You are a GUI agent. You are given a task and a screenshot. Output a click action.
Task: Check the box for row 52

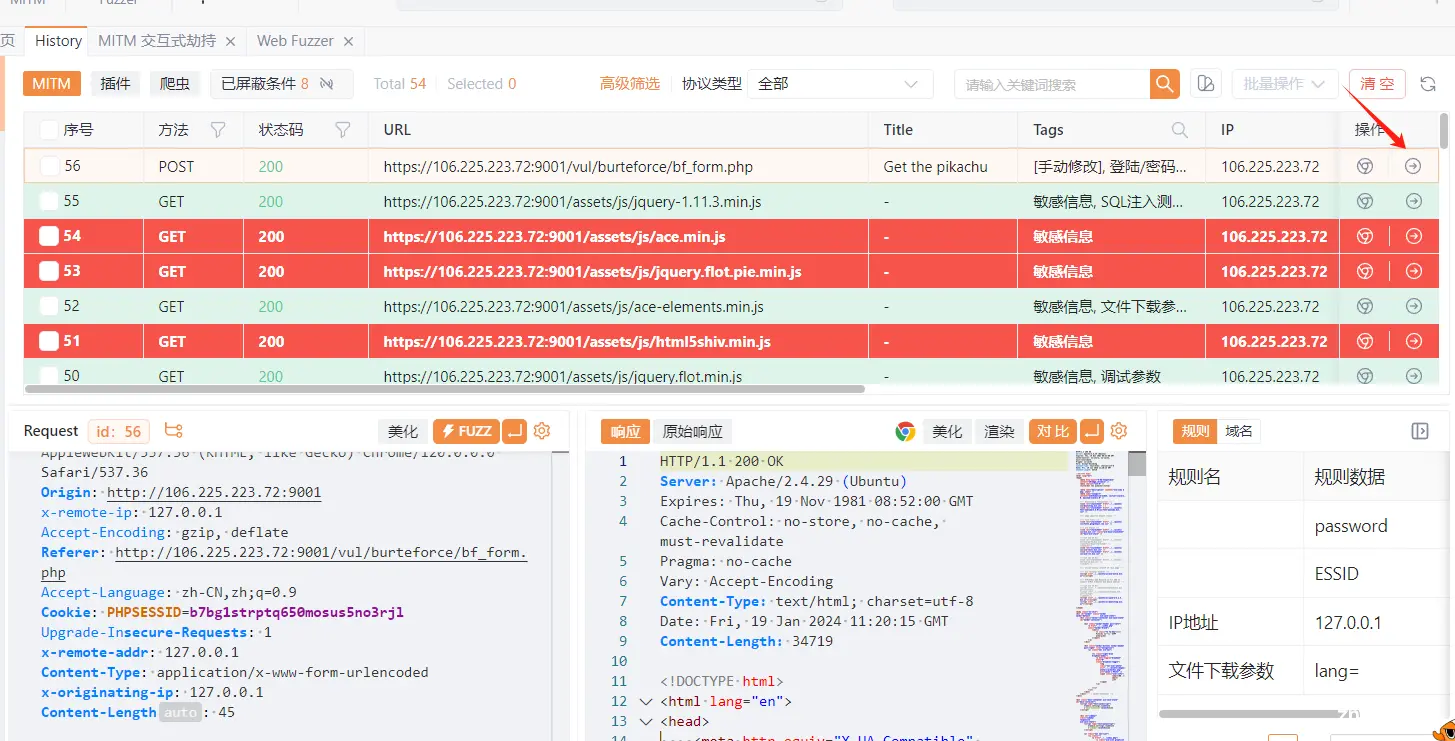click(49, 306)
